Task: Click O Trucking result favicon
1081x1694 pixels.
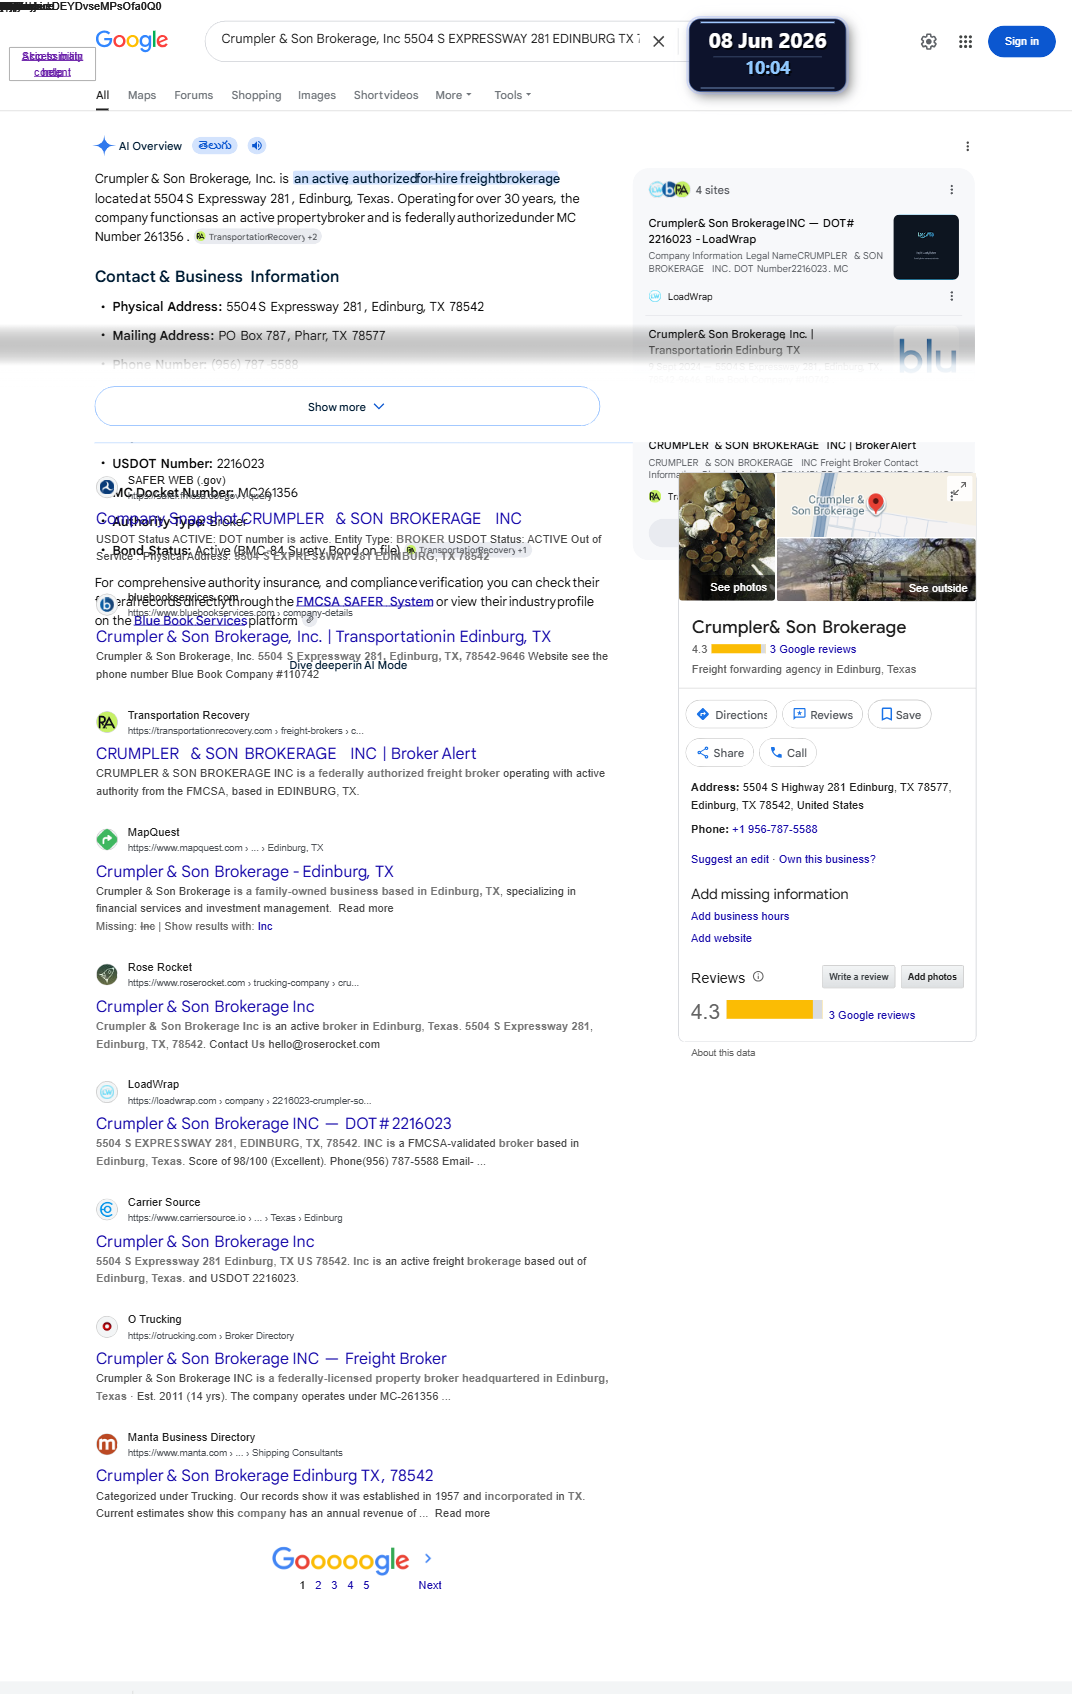Action: pyautogui.click(x=106, y=1326)
